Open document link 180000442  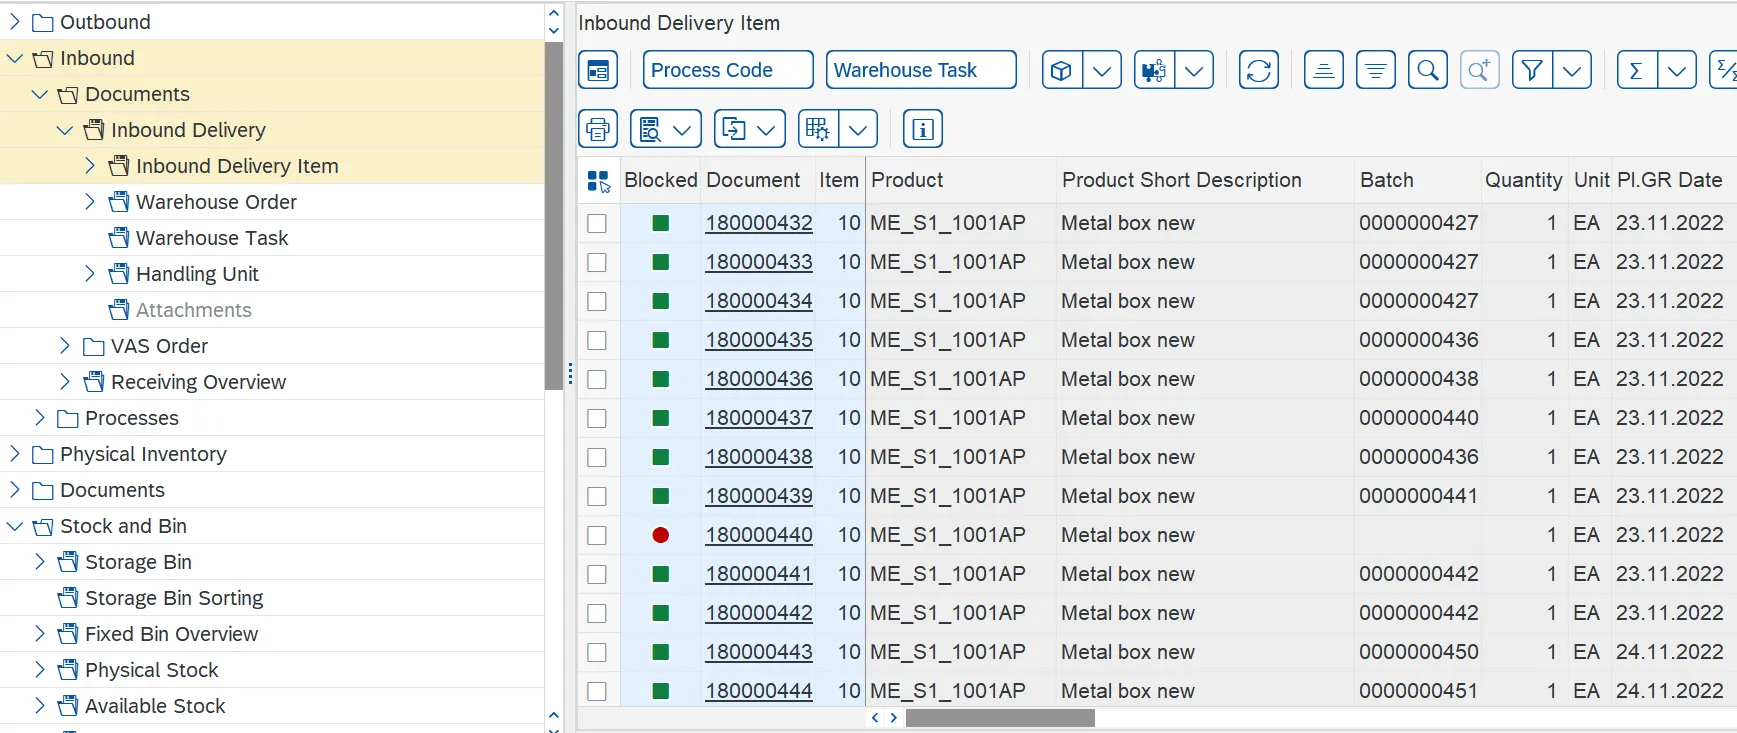[759, 613]
